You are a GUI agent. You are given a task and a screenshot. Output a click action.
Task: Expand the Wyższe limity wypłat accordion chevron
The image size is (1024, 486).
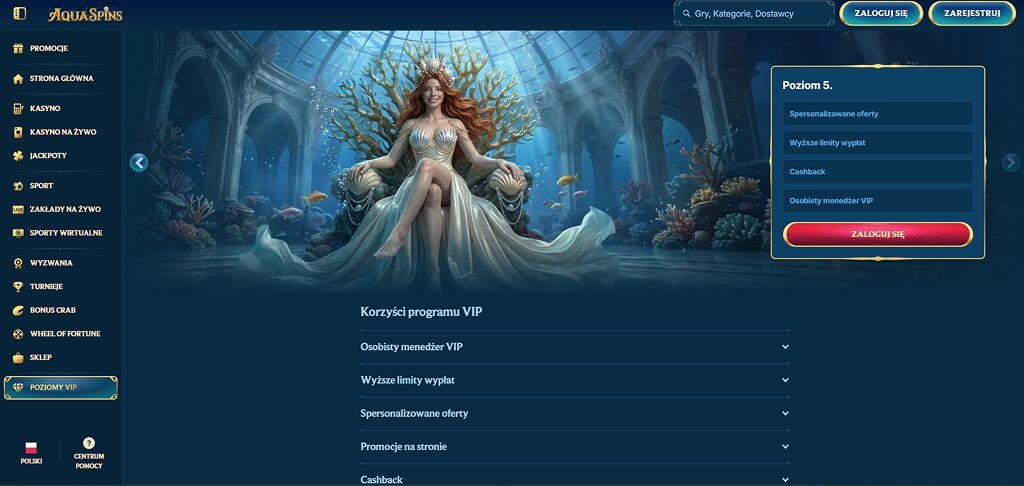(785, 380)
